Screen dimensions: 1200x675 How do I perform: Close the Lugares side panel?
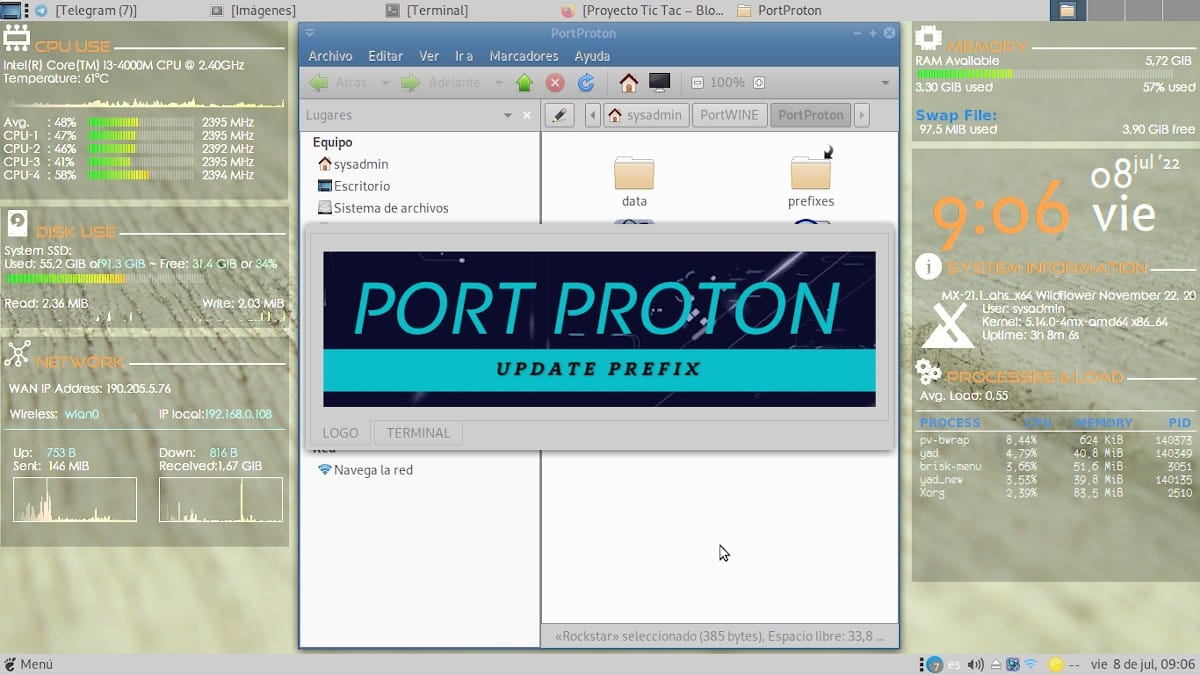528,115
